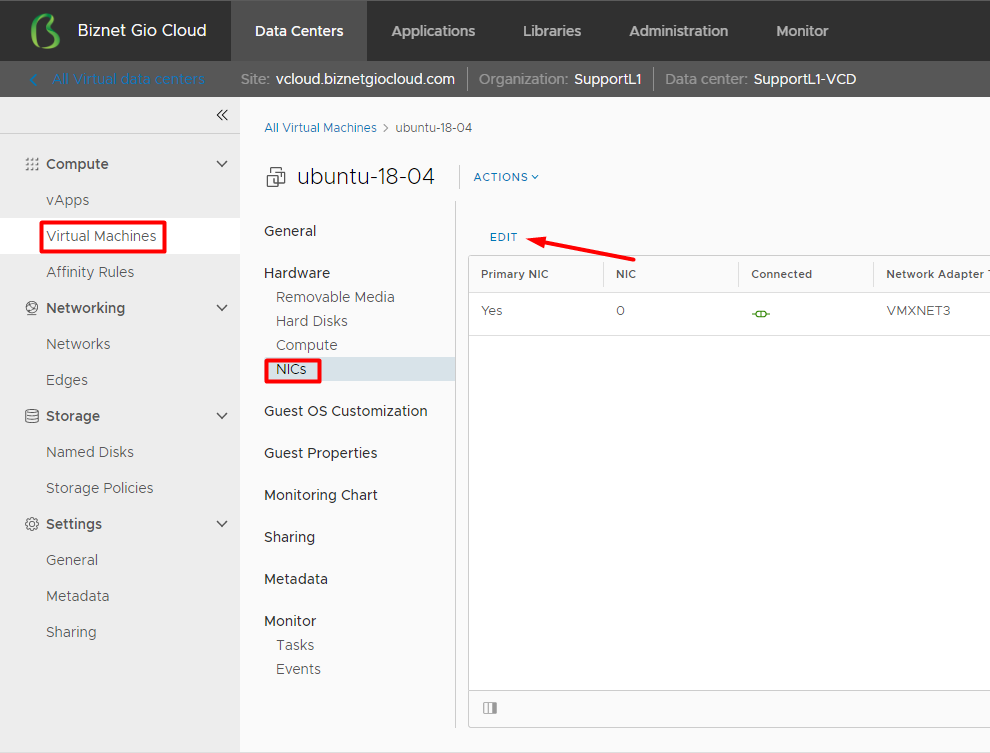Image resolution: width=990 pixels, height=753 pixels.
Task: Select the Hardware section heading
Action: (x=297, y=273)
